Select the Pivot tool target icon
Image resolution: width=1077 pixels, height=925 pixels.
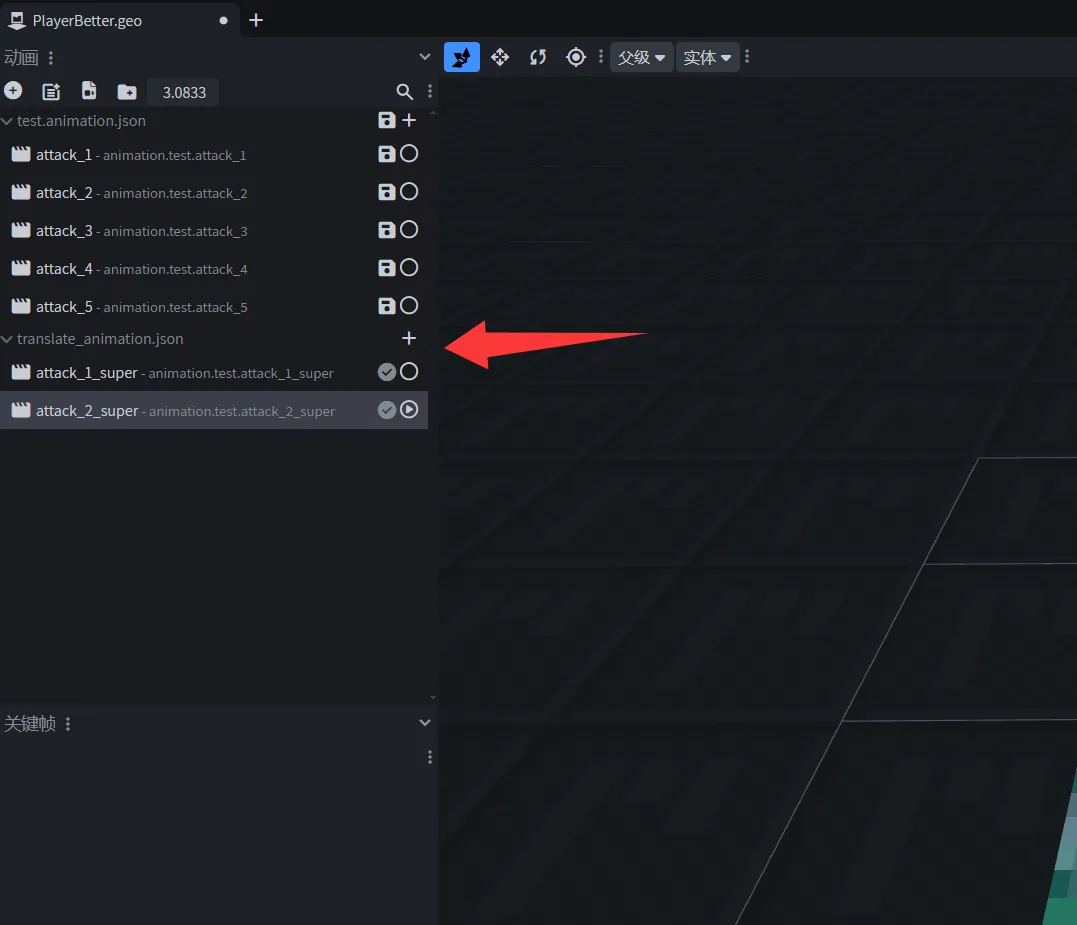575,57
